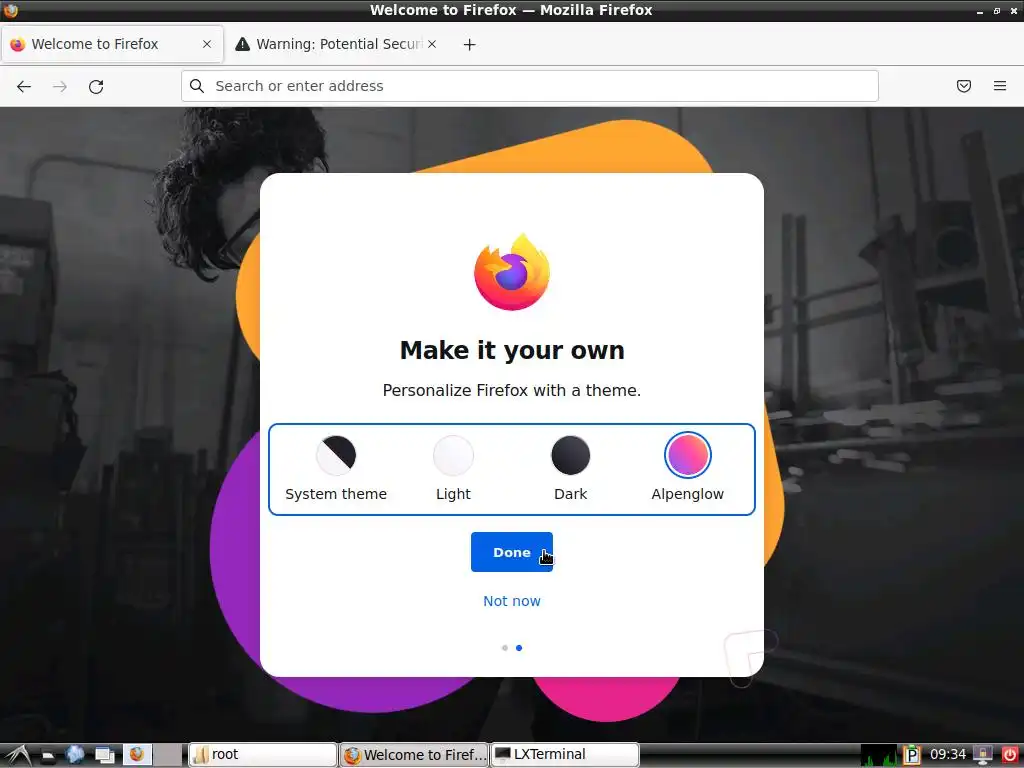The image size is (1024, 768).
Task: Close the Welcome to Firefox tab
Action: (x=206, y=44)
